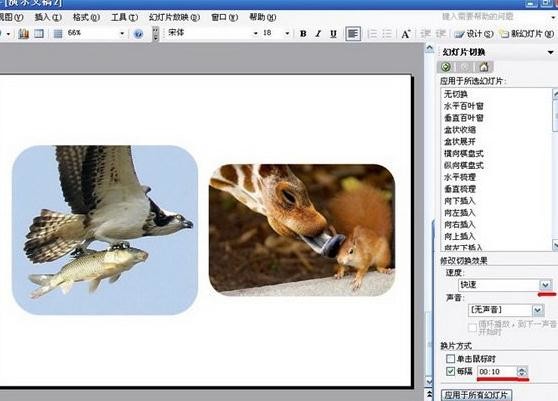Click the insert chart toolbar icon
The height and width of the screenshot is (401, 558).
[x=23, y=34]
